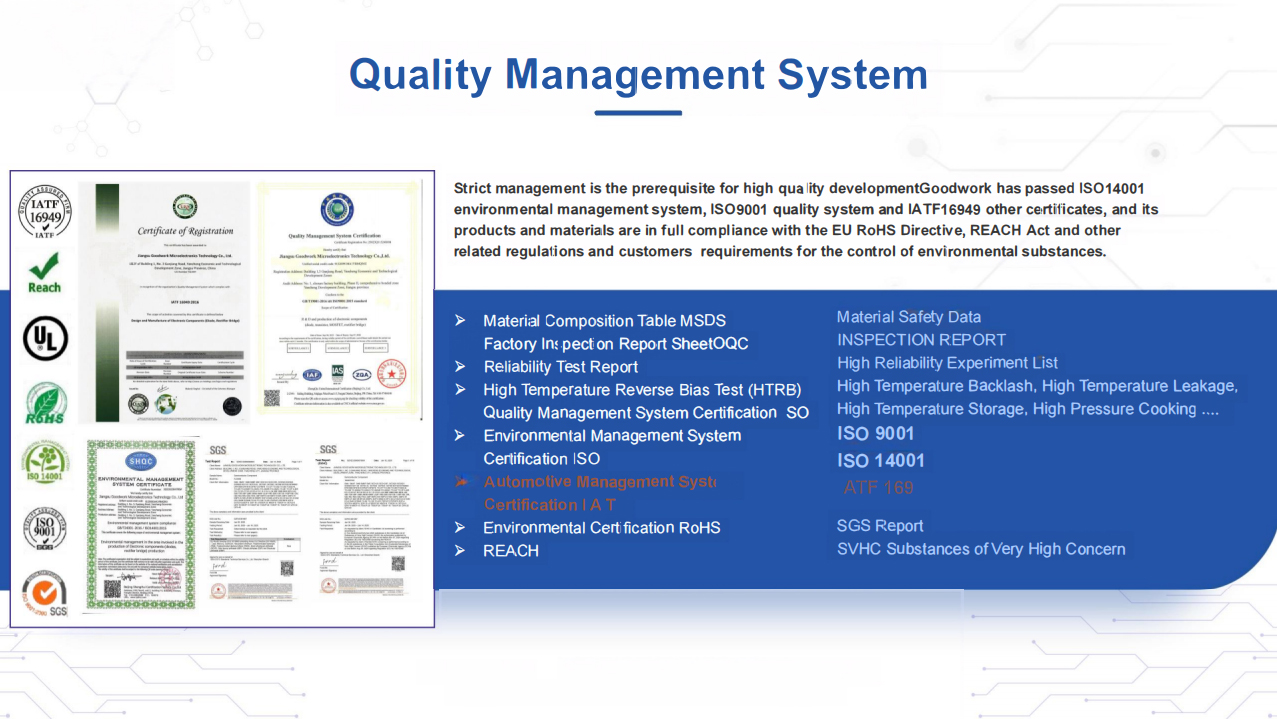Click the arrow bullet beside Material Composition Table
The width and height of the screenshot is (1277, 719).
click(x=460, y=320)
